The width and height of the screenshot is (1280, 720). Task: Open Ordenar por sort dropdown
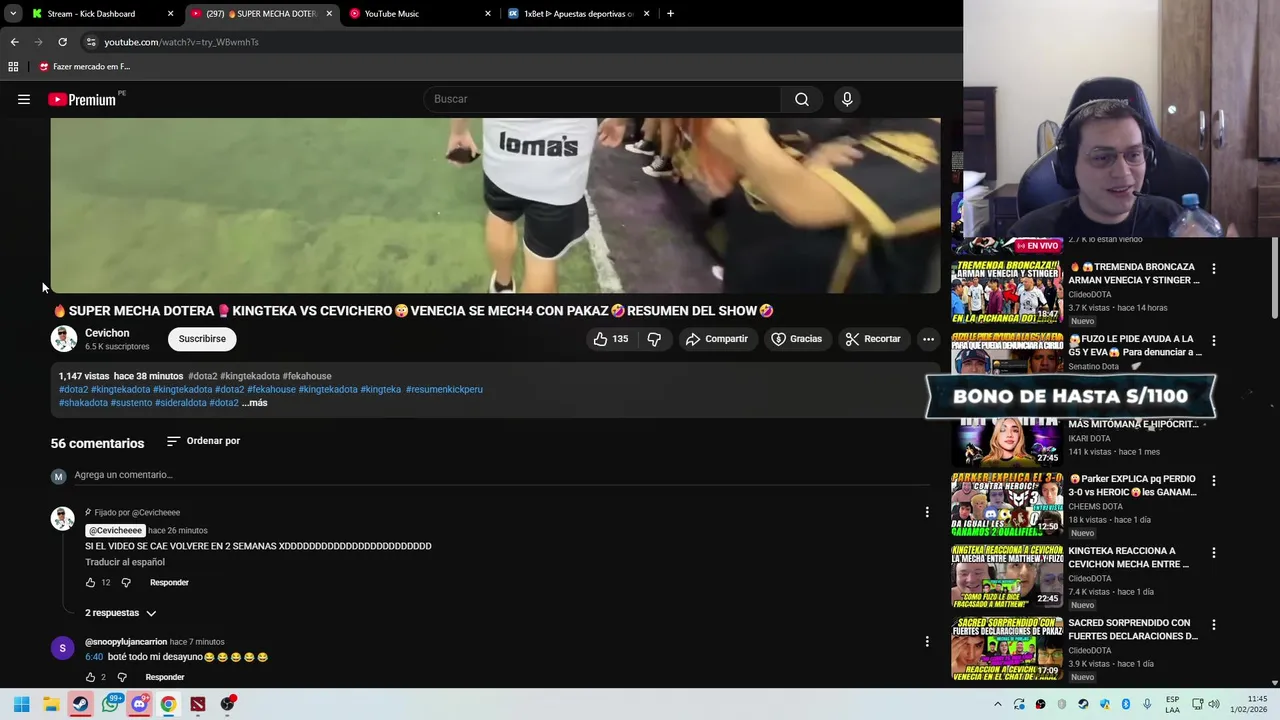pyautogui.click(x=203, y=441)
